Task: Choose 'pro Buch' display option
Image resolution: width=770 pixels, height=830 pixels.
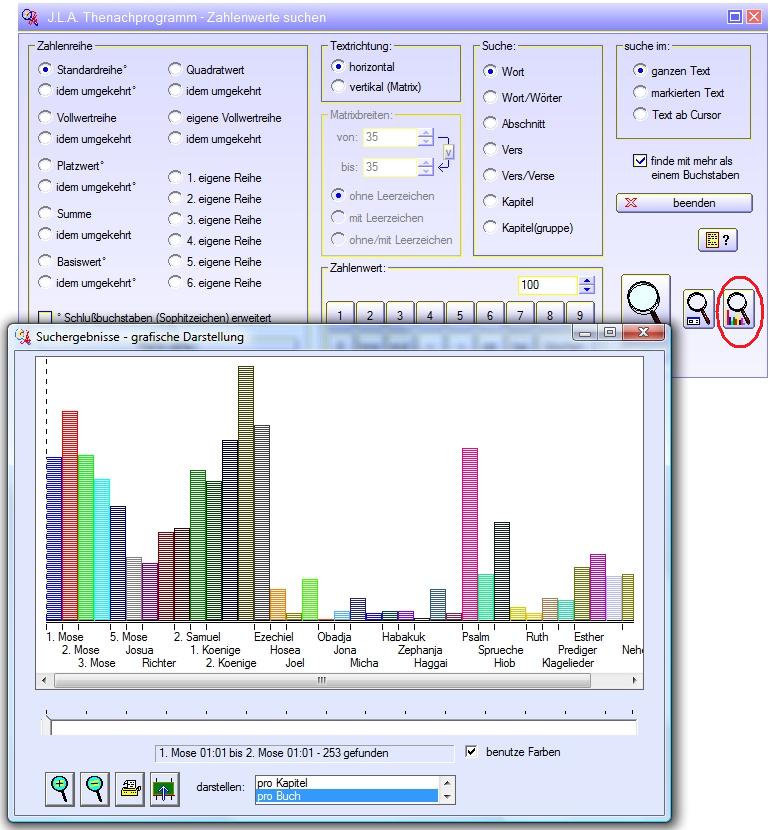Action: 346,796
